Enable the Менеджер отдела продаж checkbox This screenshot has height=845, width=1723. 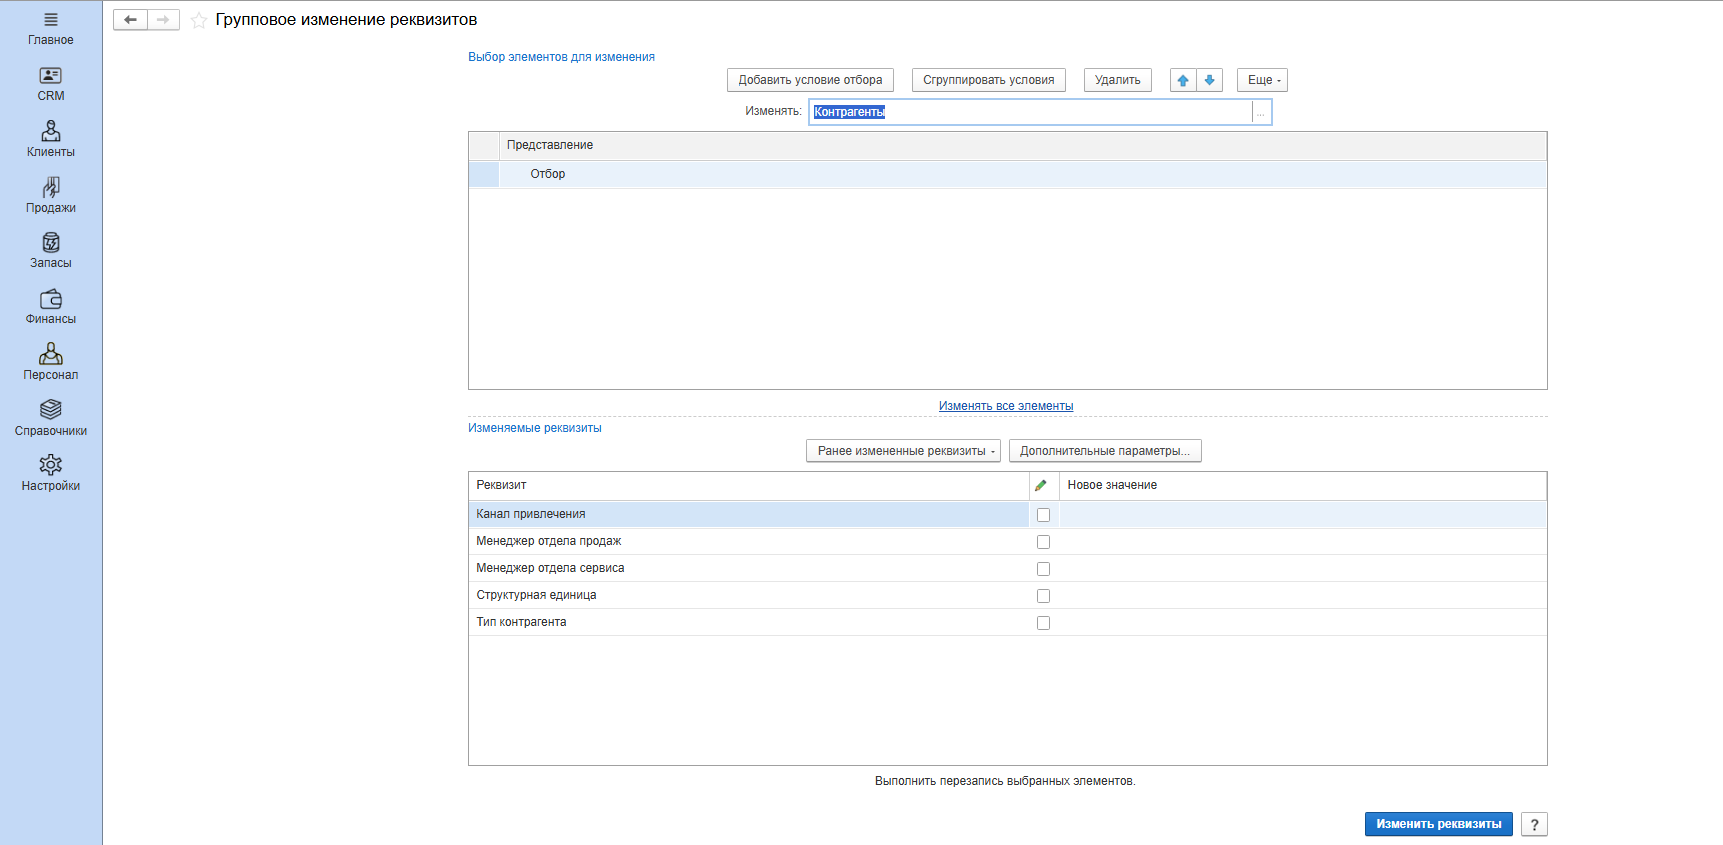1043,542
